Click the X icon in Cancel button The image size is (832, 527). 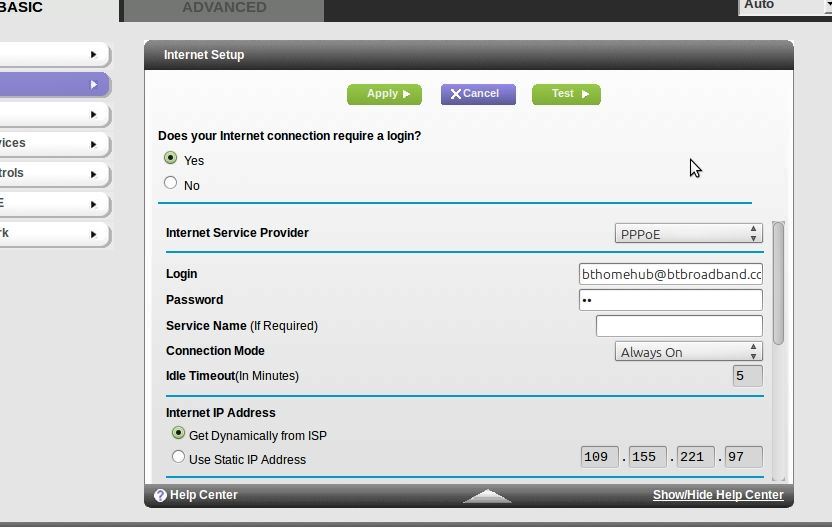pos(455,94)
